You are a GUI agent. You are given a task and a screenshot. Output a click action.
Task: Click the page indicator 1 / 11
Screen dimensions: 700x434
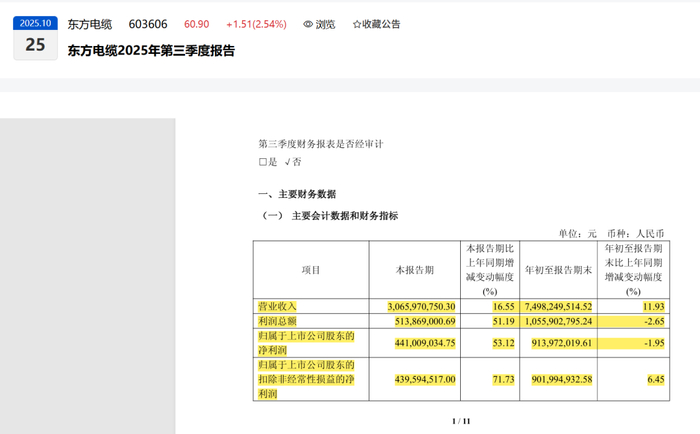coord(461,421)
